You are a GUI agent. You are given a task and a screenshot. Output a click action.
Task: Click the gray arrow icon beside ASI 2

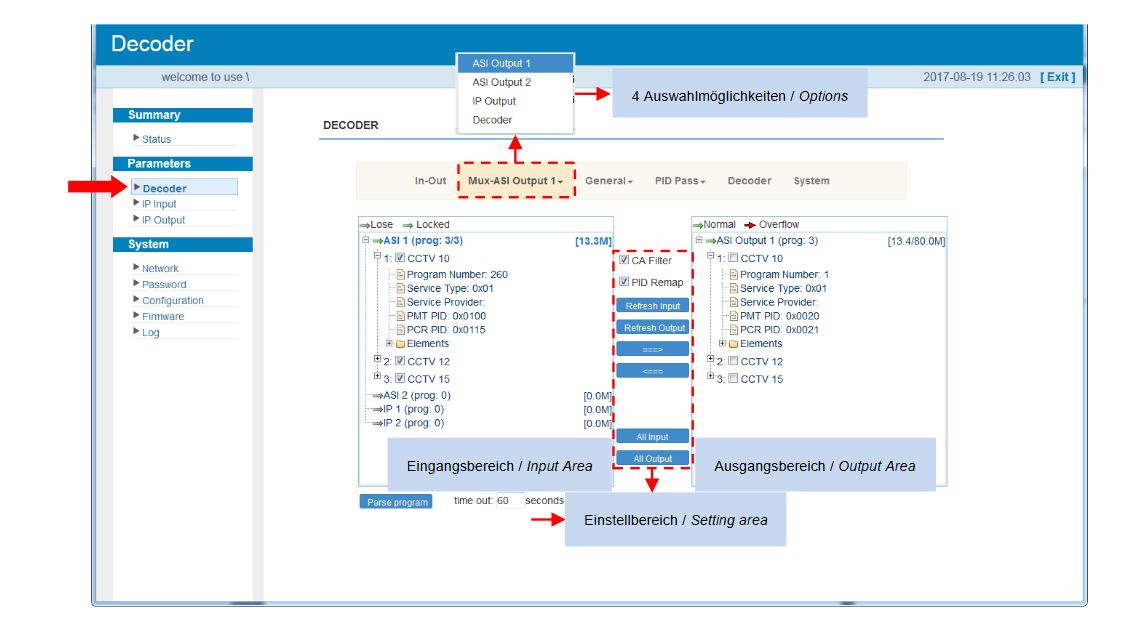tap(377, 395)
